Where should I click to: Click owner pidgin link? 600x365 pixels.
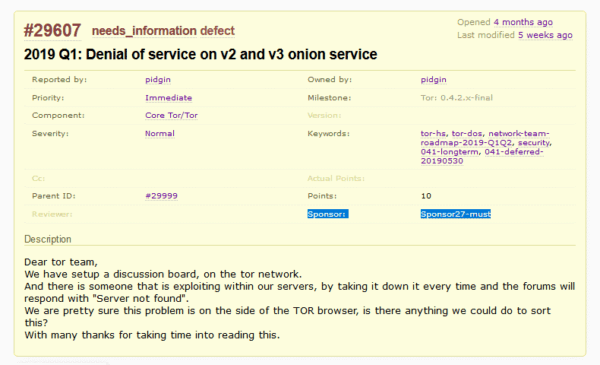pos(433,80)
